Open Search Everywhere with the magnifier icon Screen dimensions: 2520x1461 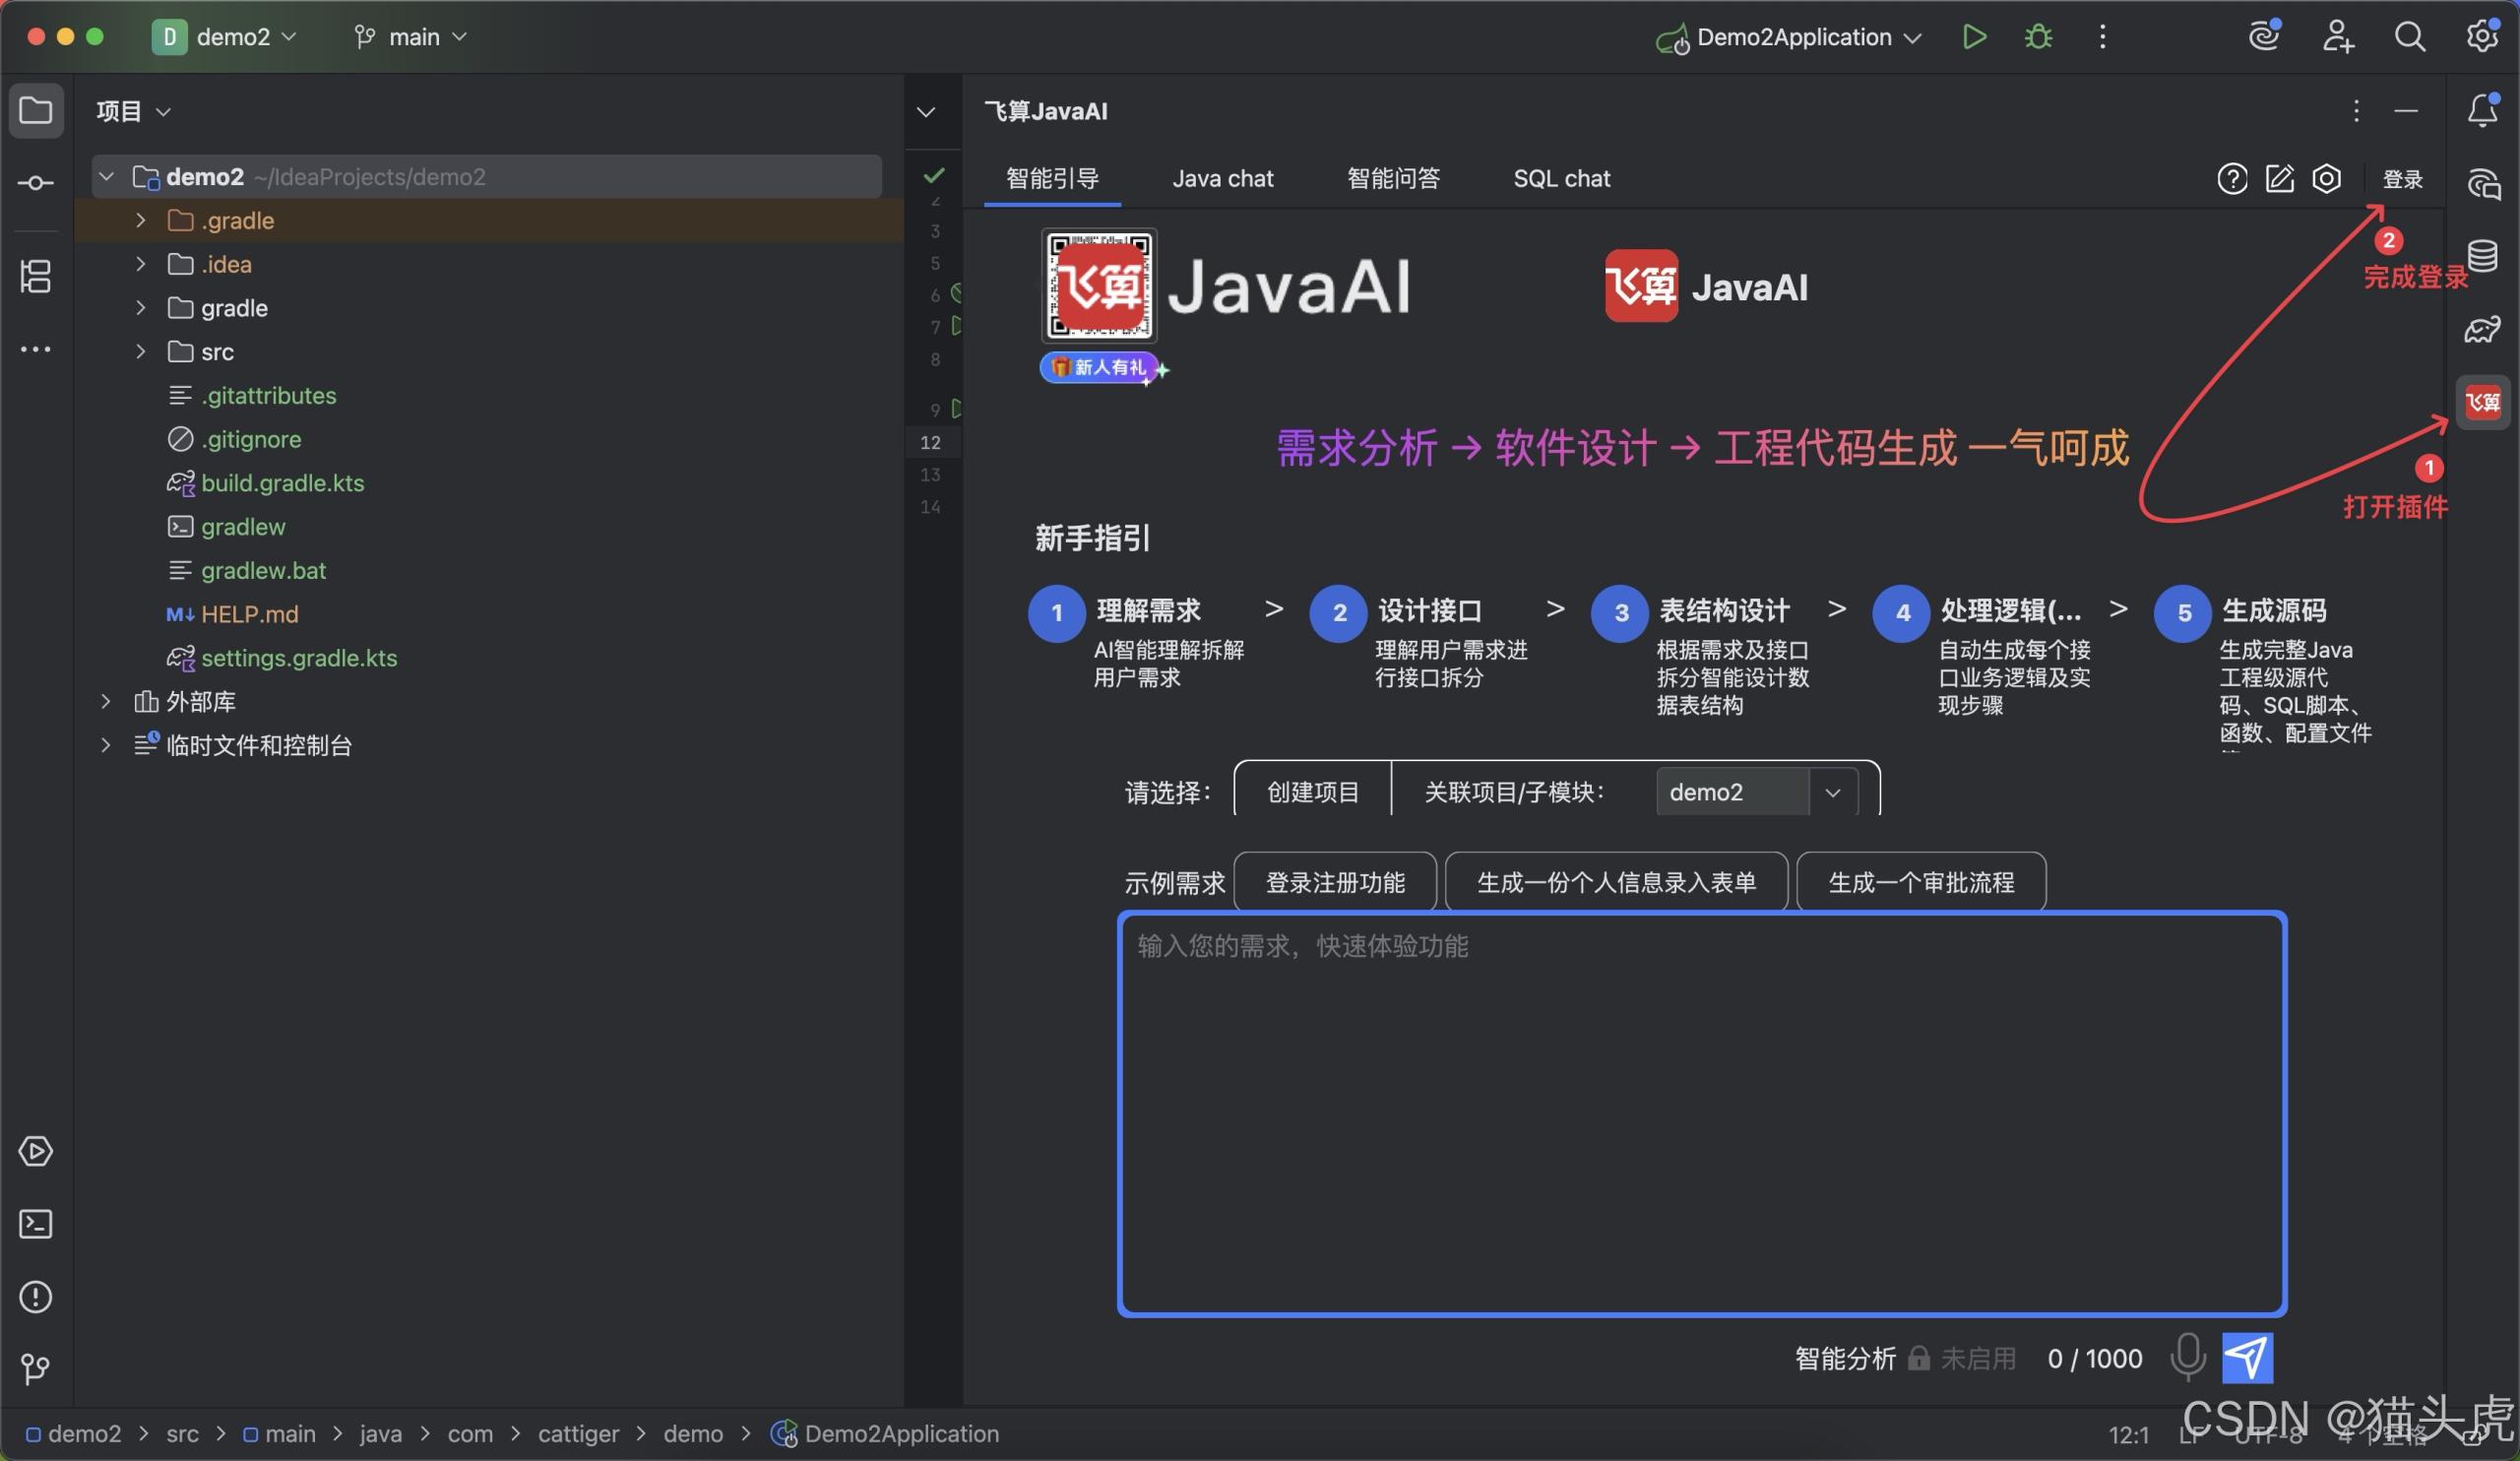(2411, 37)
